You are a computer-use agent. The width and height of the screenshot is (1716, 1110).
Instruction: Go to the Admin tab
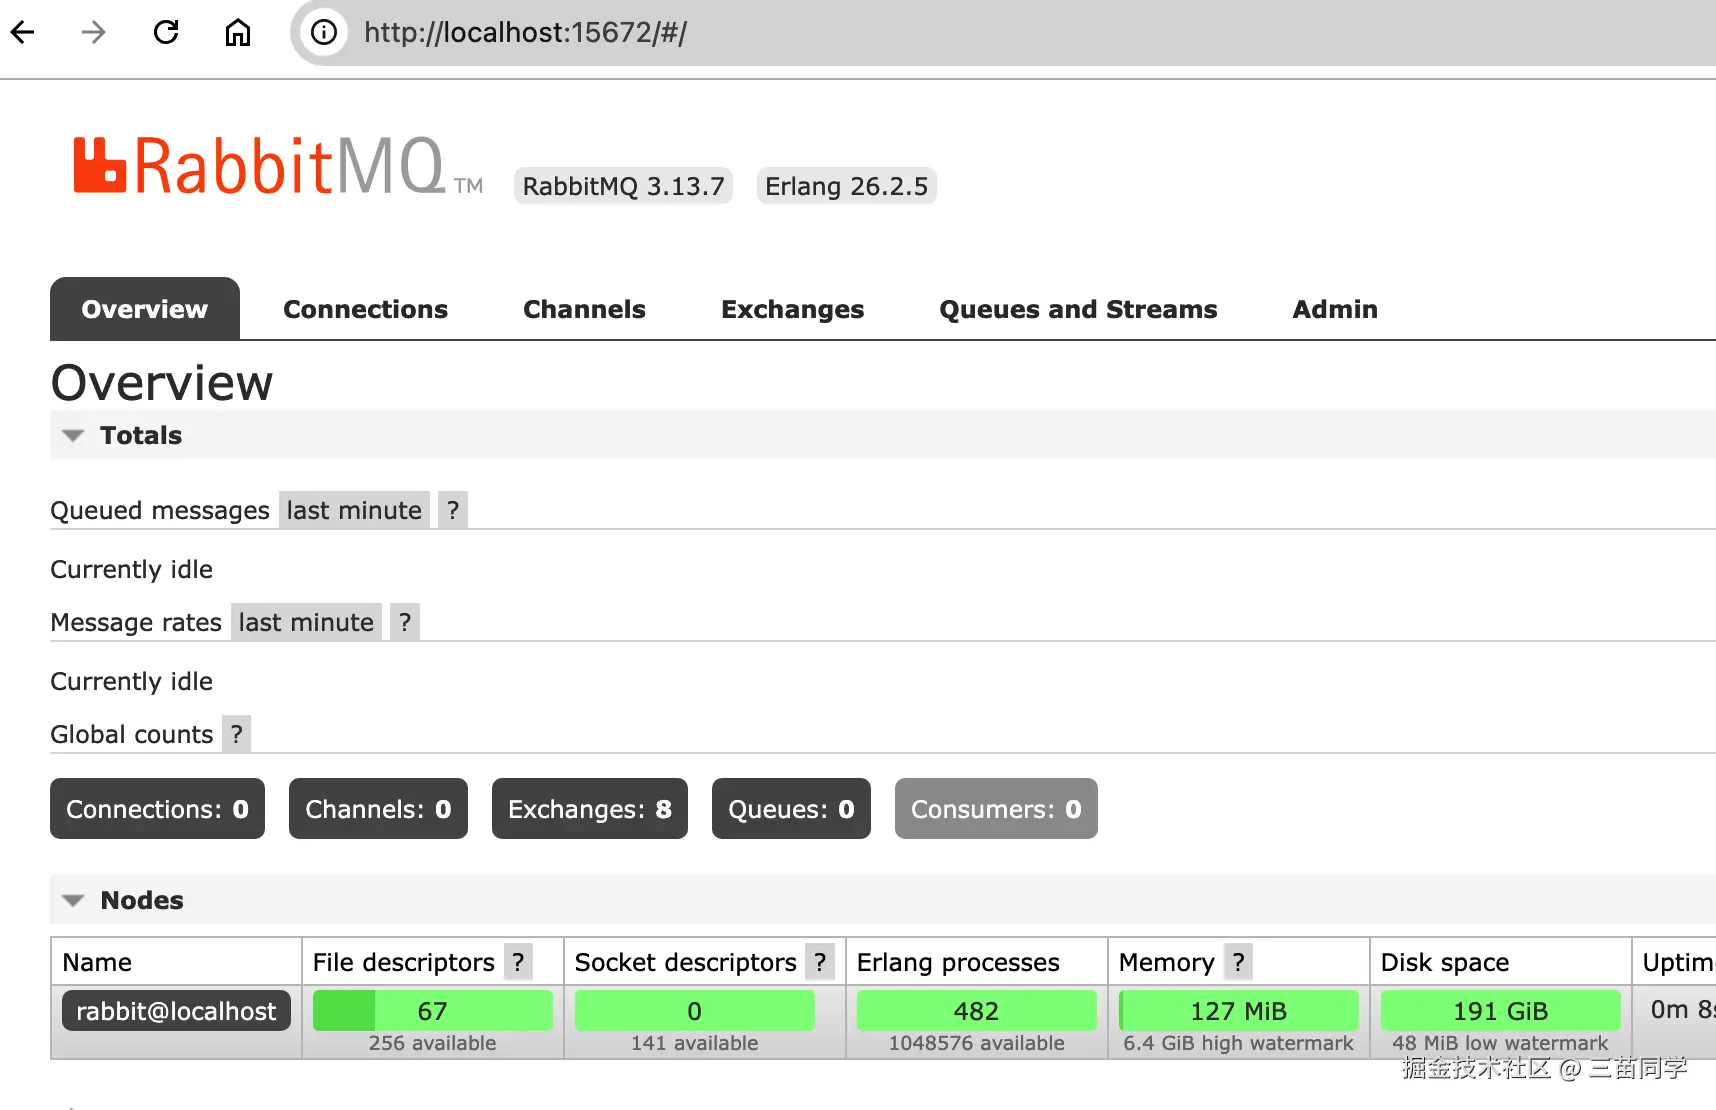pos(1335,309)
